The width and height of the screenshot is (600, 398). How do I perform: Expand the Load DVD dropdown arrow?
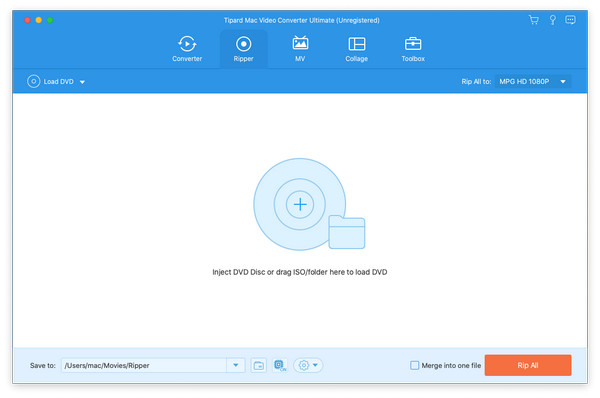pos(82,82)
